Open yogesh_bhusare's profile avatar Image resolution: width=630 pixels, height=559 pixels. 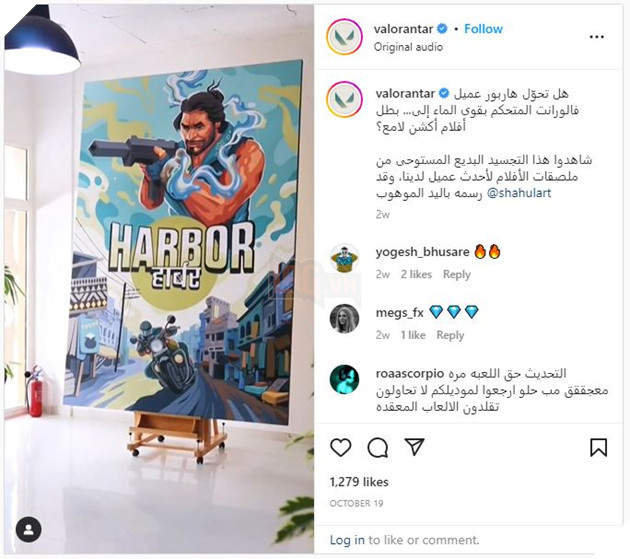[344, 258]
